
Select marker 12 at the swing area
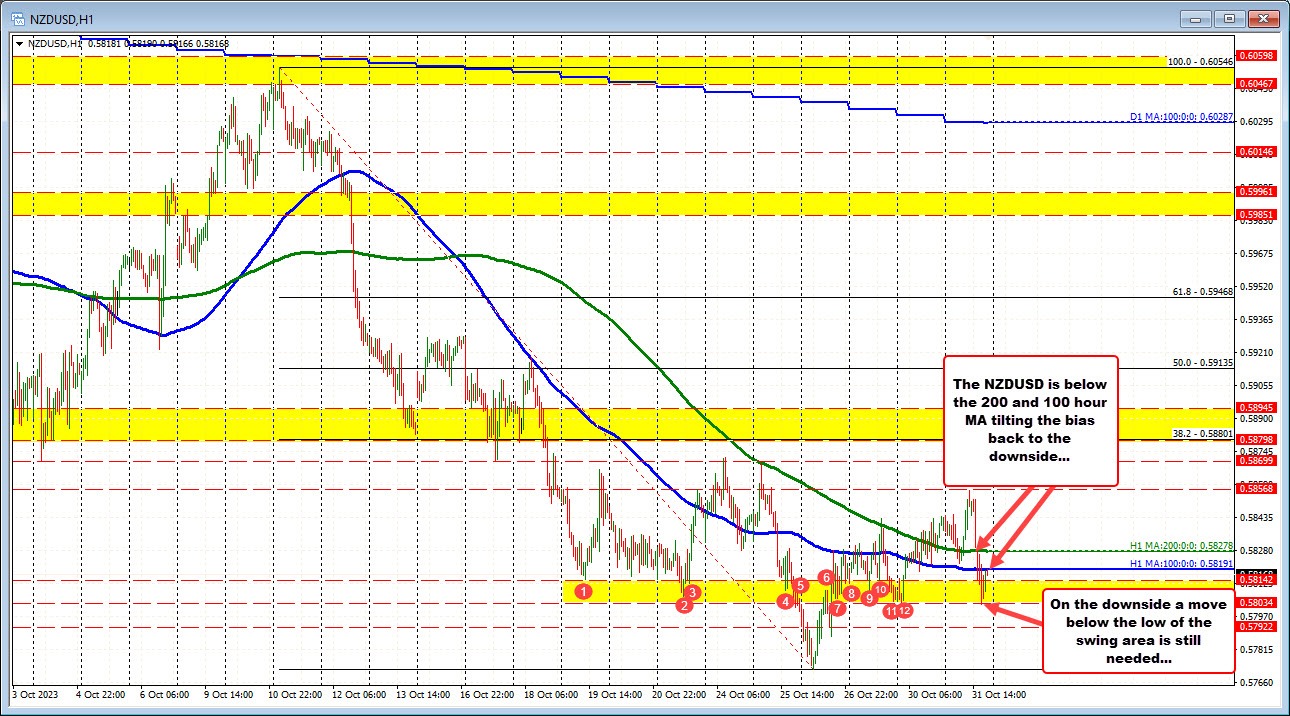(x=905, y=610)
